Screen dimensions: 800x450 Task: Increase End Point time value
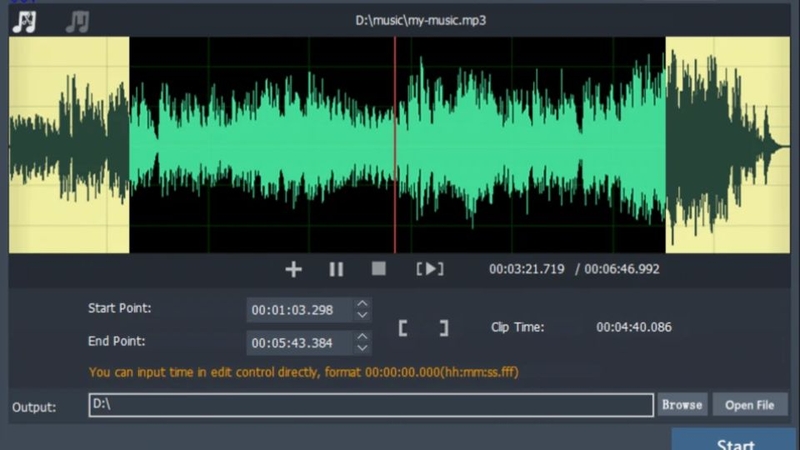(362, 337)
